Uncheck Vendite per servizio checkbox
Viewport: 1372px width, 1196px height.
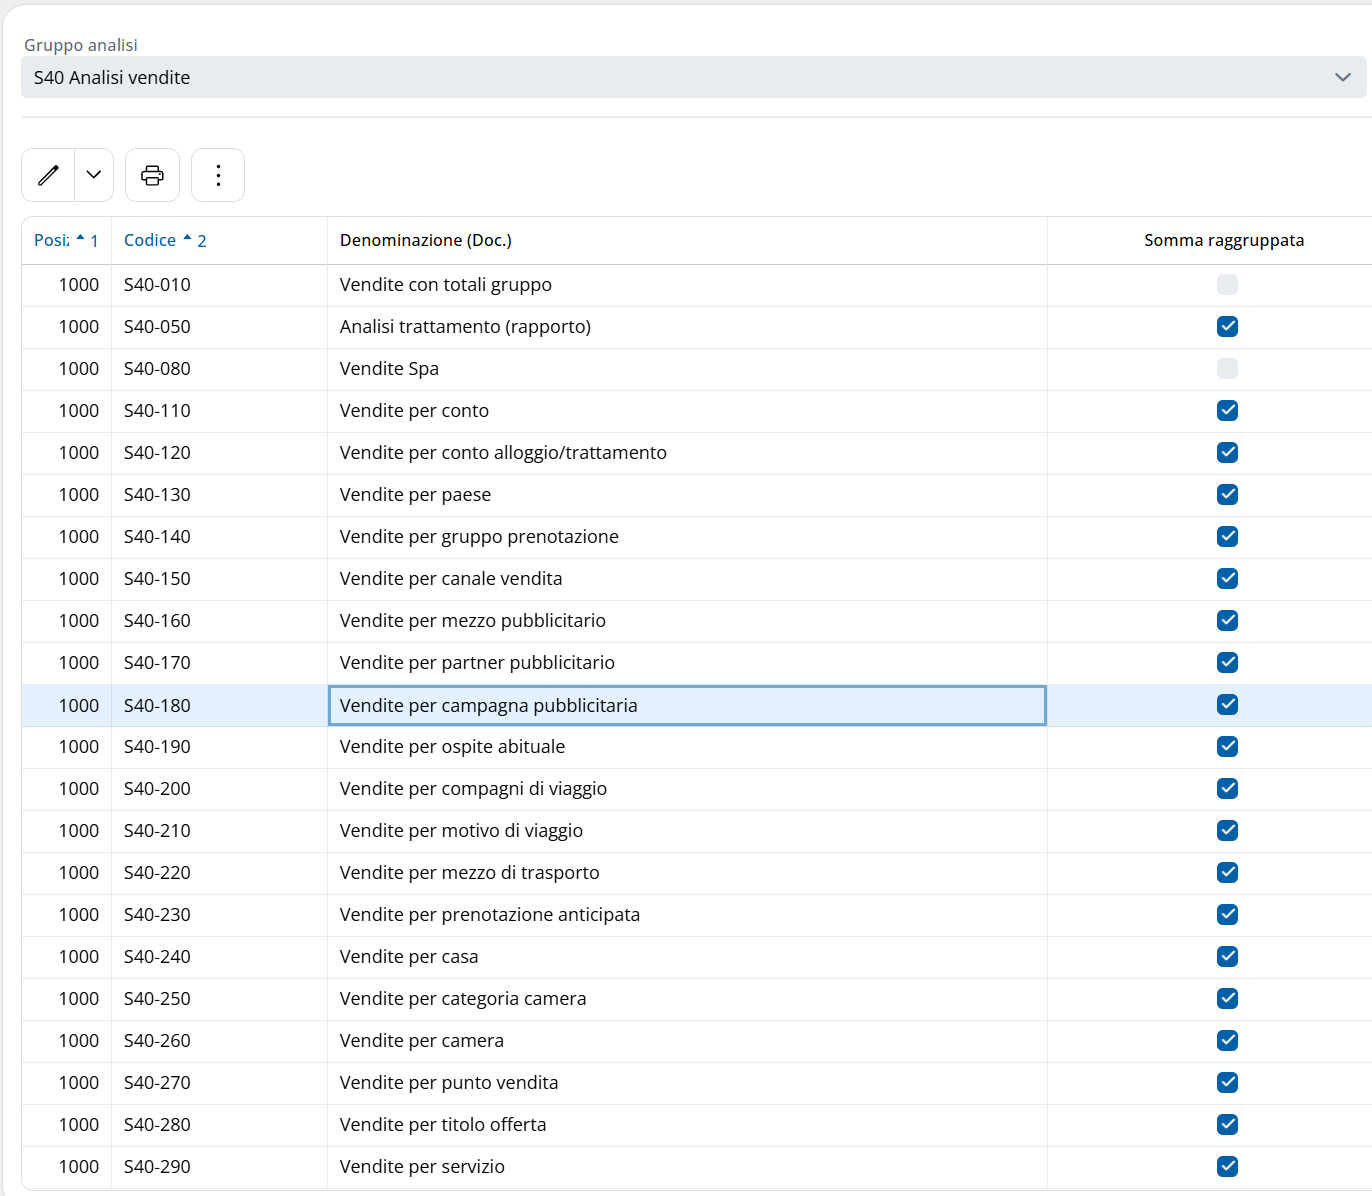(x=1227, y=1167)
